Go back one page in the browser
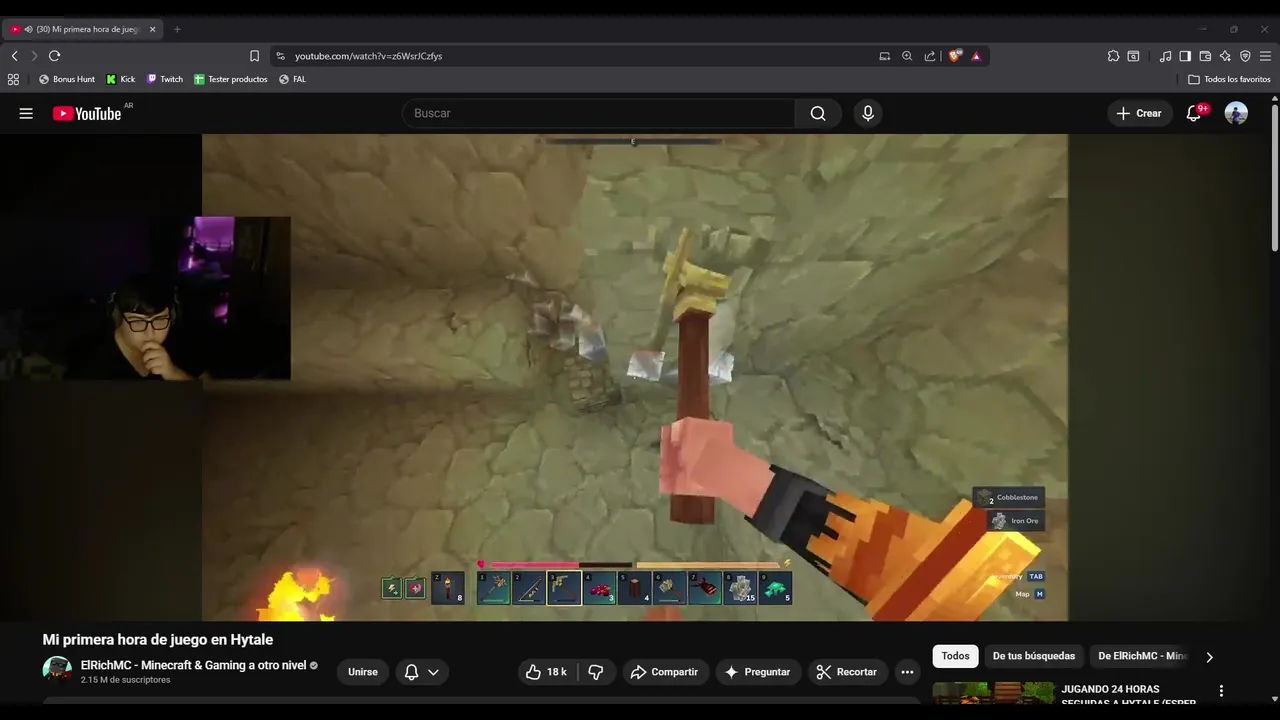Screen dimensions: 1280x720 14,56
